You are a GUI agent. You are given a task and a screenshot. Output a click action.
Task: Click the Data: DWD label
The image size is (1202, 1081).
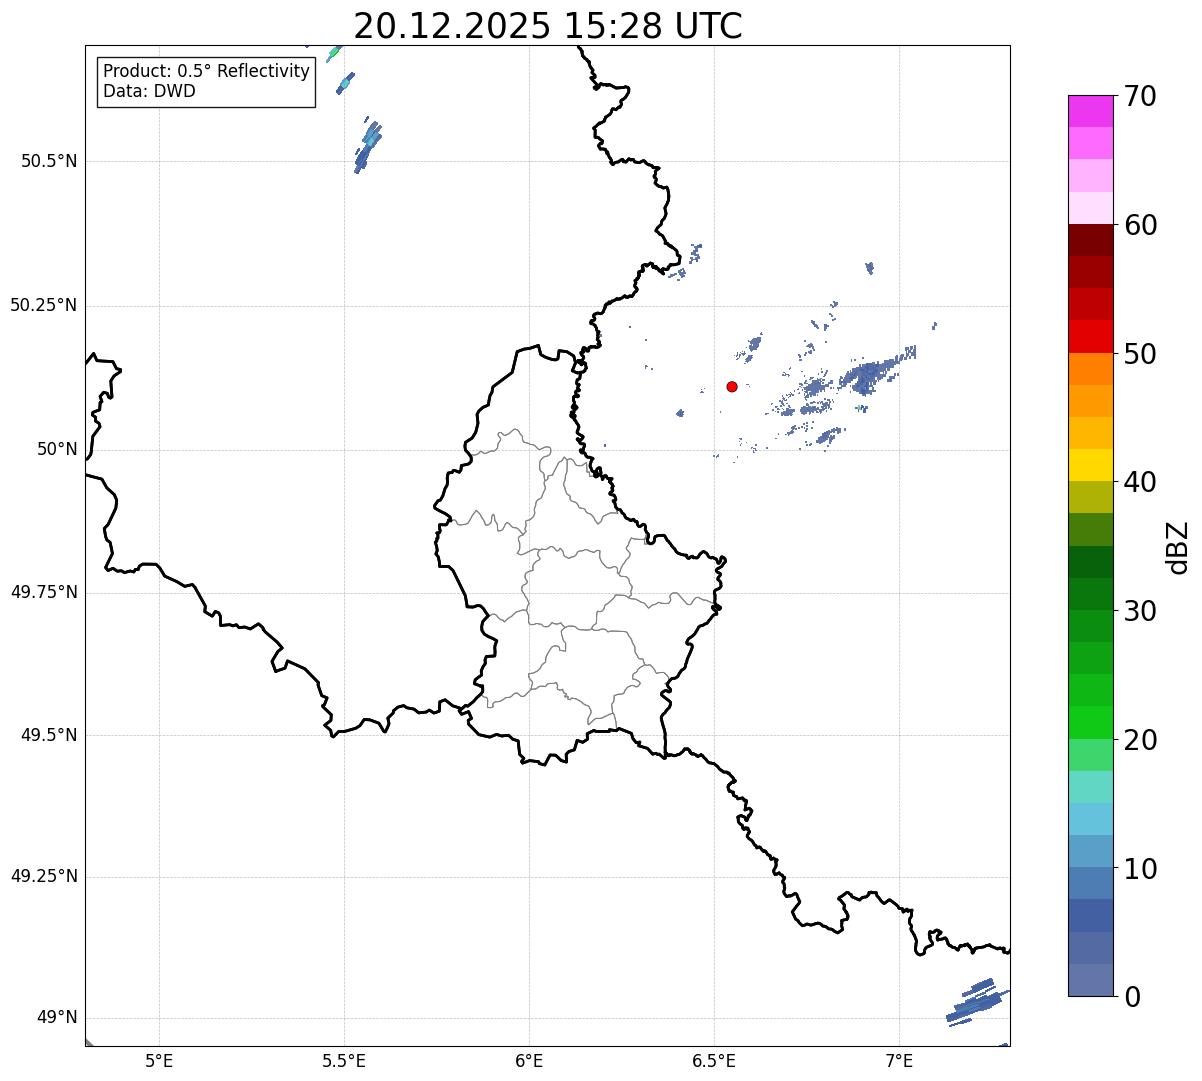[149, 91]
